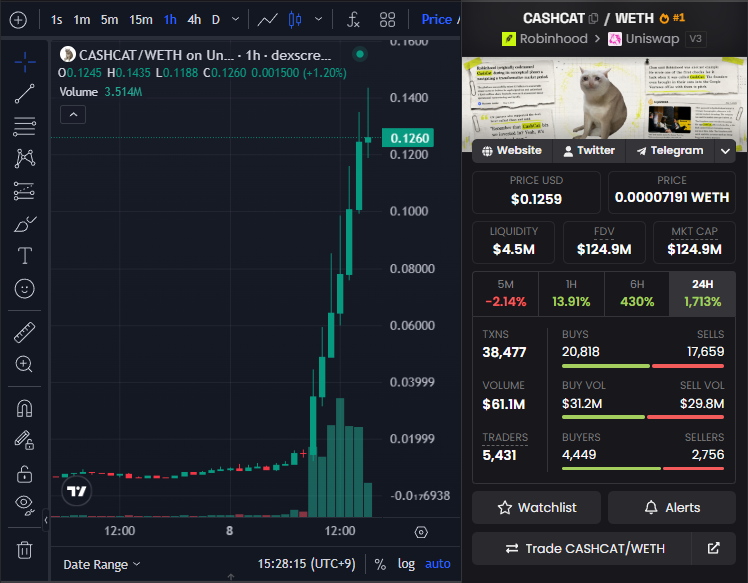Image resolution: width=748 pixels, height=583 pixels.
Task: Open the emoji icons tool
Action: pos(25,289)
